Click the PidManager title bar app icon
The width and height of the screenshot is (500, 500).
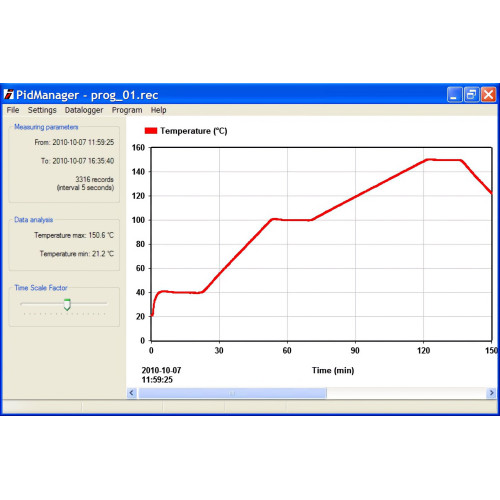(x=9, y=95)
